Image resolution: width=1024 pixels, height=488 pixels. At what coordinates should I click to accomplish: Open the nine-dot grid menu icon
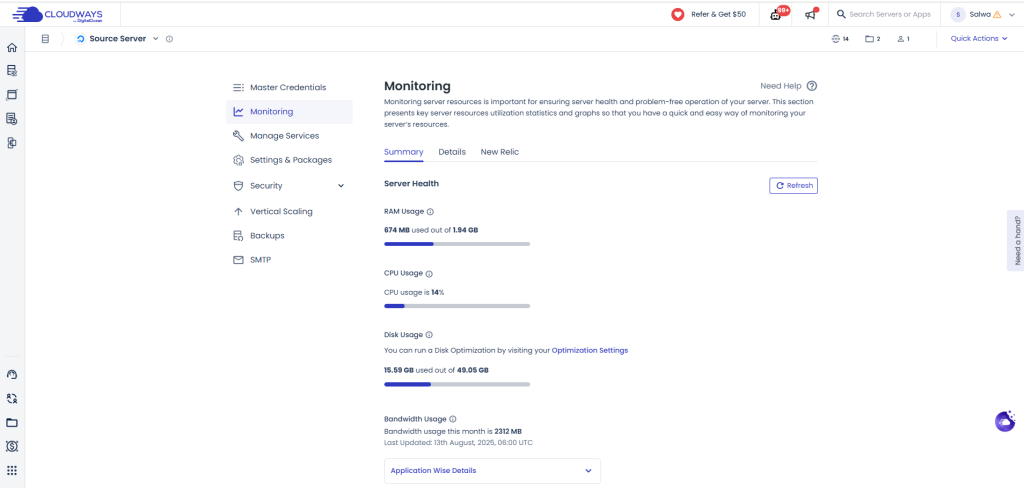point(12,470)
